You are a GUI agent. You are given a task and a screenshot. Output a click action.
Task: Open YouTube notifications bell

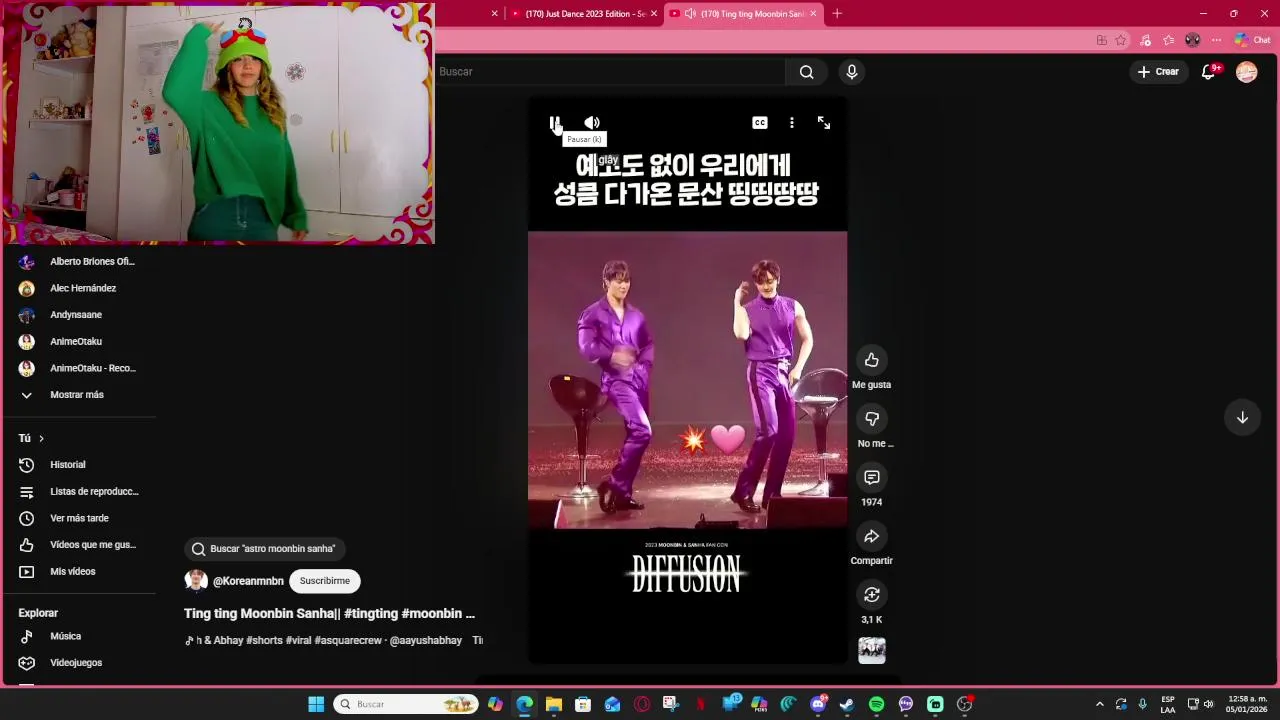coord(1209,72)
